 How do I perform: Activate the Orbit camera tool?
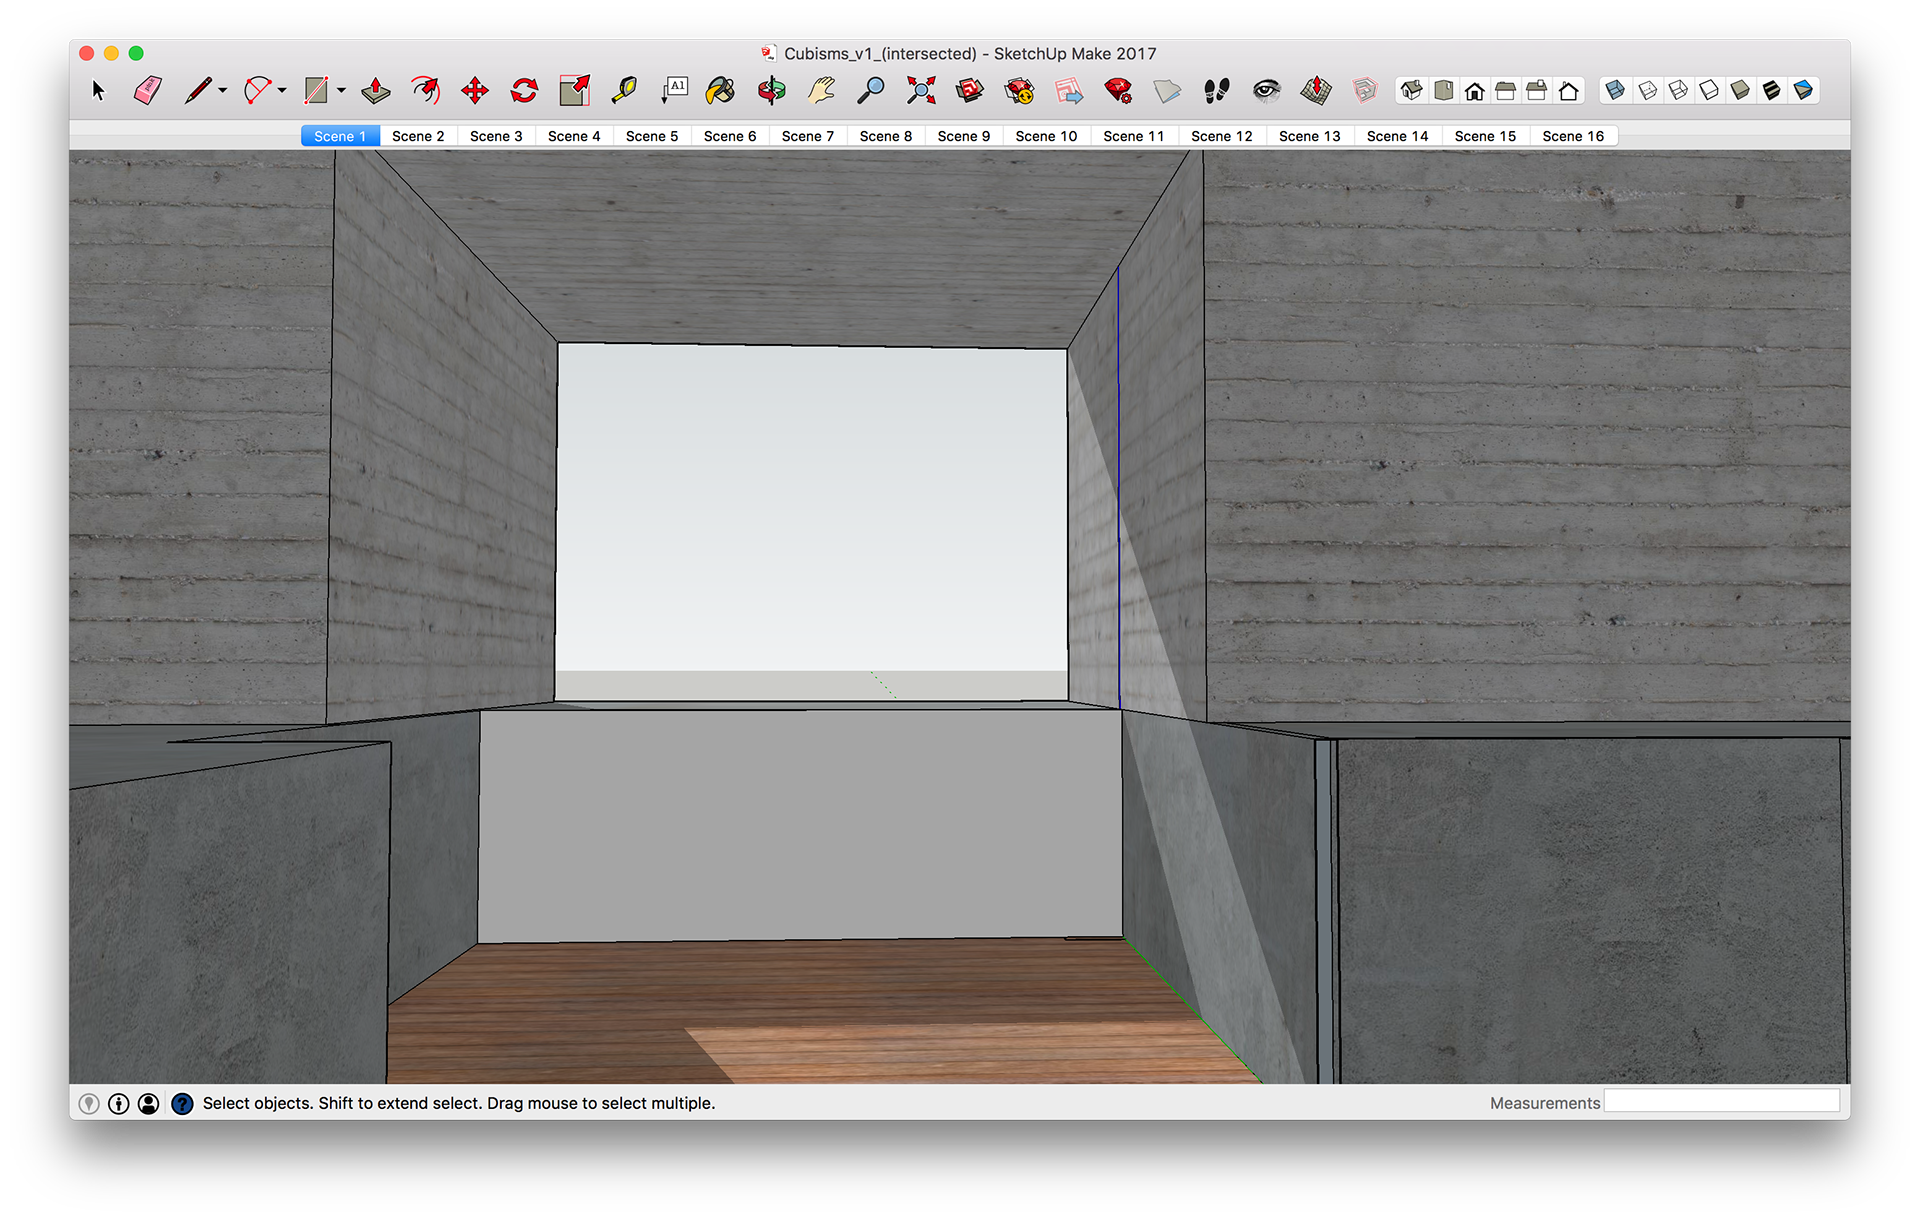[x=771, y=91]
